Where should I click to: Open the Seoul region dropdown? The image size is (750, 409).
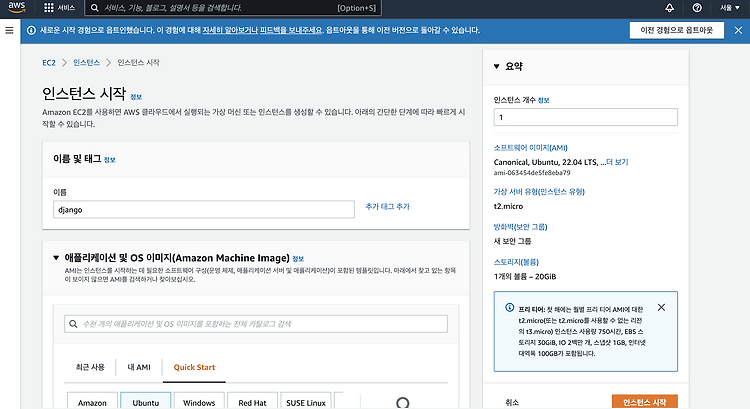point(730,8)
